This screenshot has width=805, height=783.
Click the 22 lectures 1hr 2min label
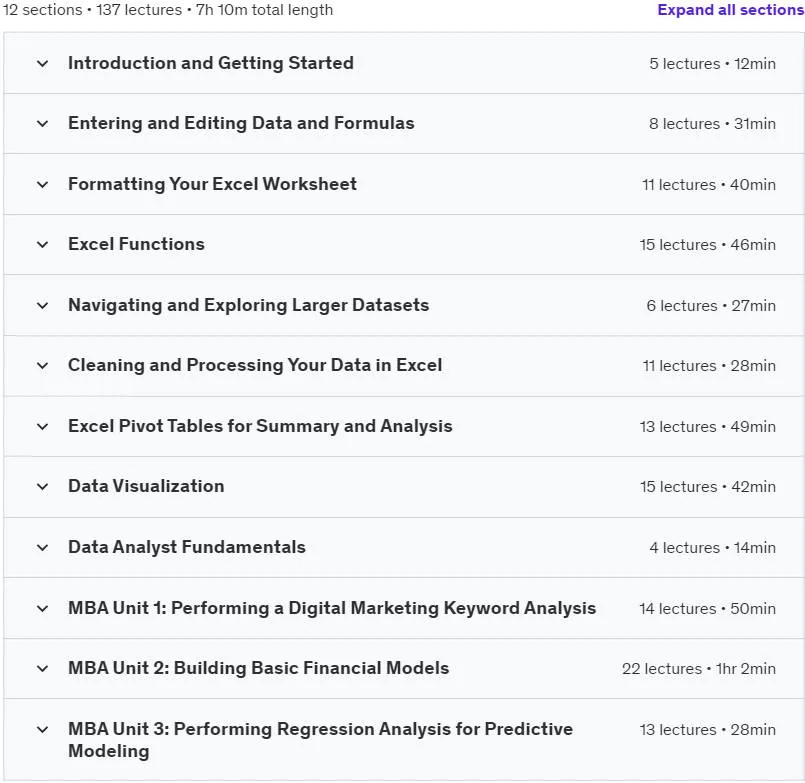[699, 669]
